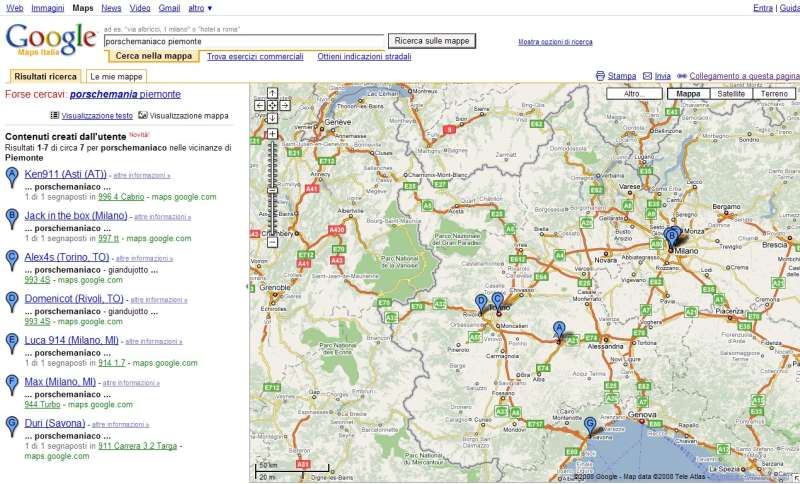Click the suggested porschemania piemonte link
The image size is (800, 484).
[125, 94]
